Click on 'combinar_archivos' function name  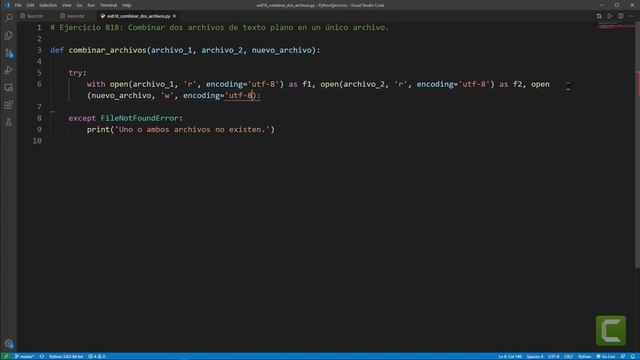coord(107,50)
